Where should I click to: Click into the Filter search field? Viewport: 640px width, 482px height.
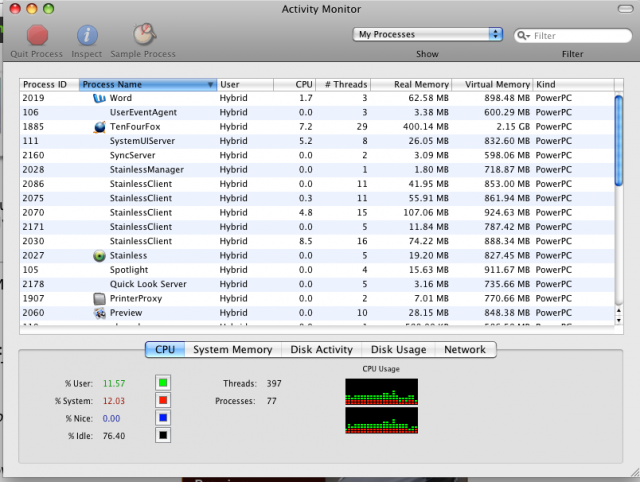pyautogui.click(x=573, y=36)
